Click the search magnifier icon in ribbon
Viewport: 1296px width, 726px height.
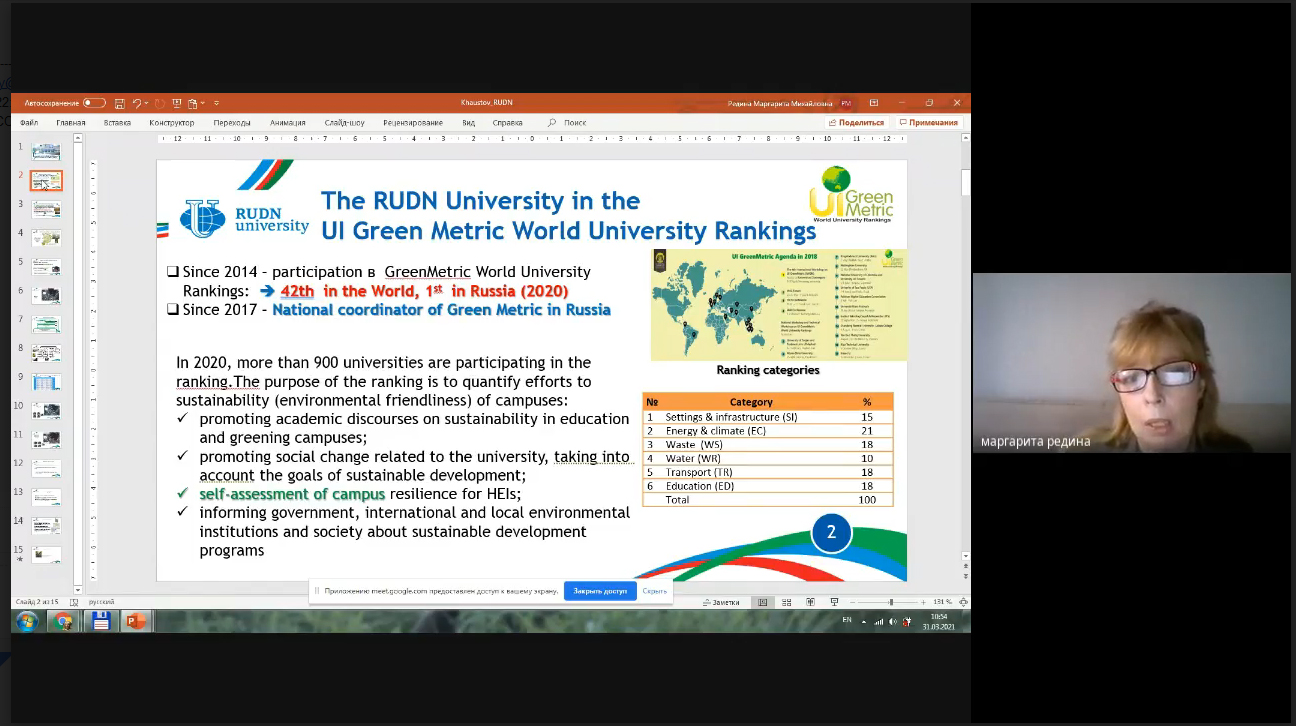click(x=552, y=123)
